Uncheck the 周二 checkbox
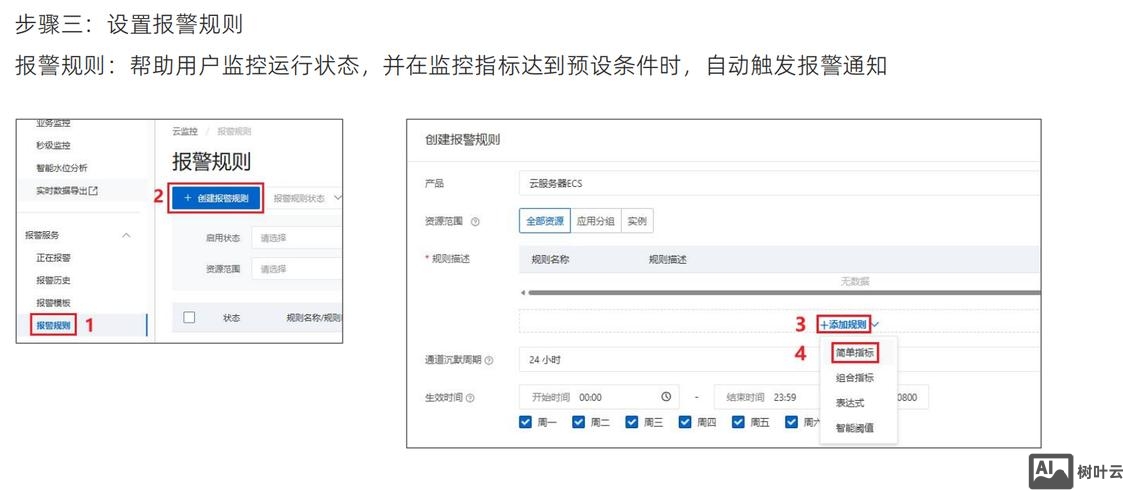Screen dimensions: 1131x500 point(578,422)
